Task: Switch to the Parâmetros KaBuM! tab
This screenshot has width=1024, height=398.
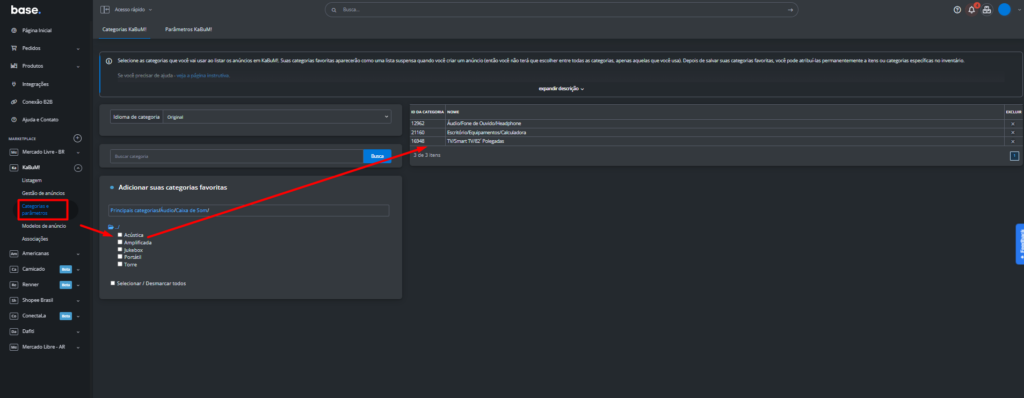Action: (x=189, y=30)
